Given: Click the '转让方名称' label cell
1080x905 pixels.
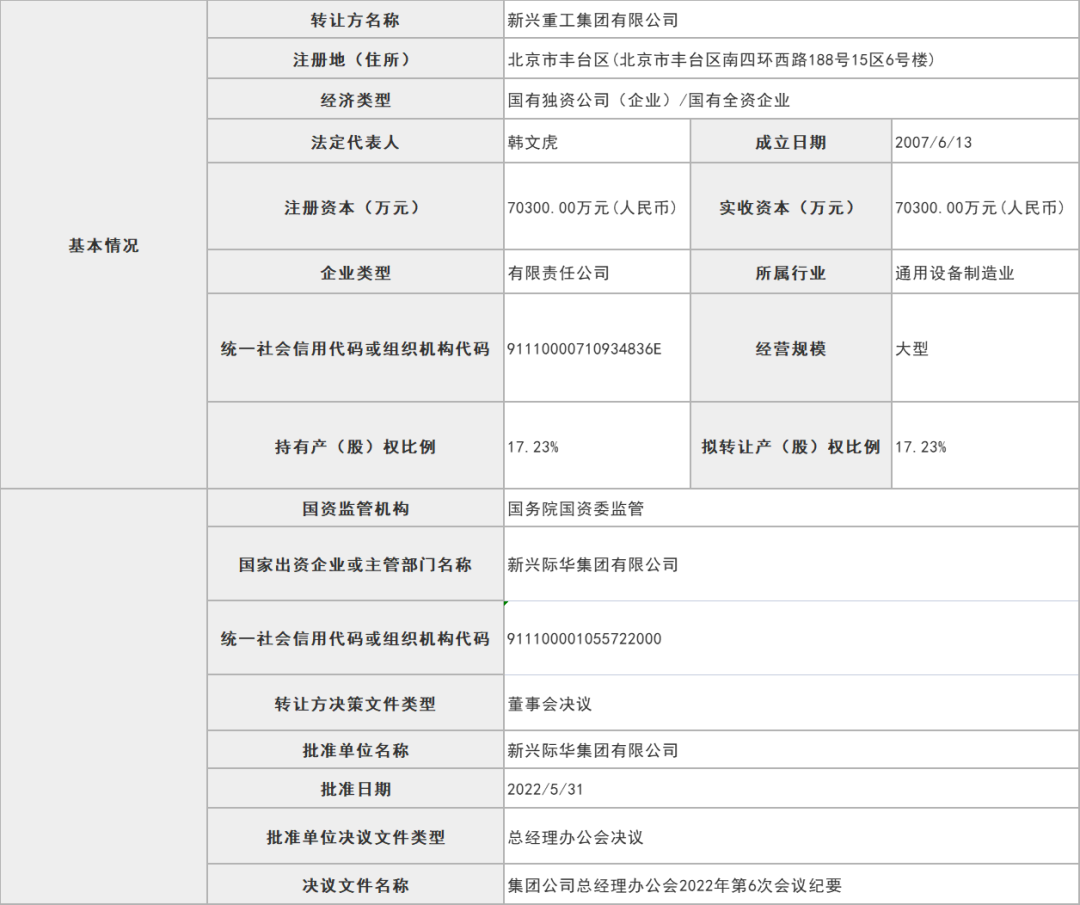Looking at the screenshot, I should tap(355, 20).
